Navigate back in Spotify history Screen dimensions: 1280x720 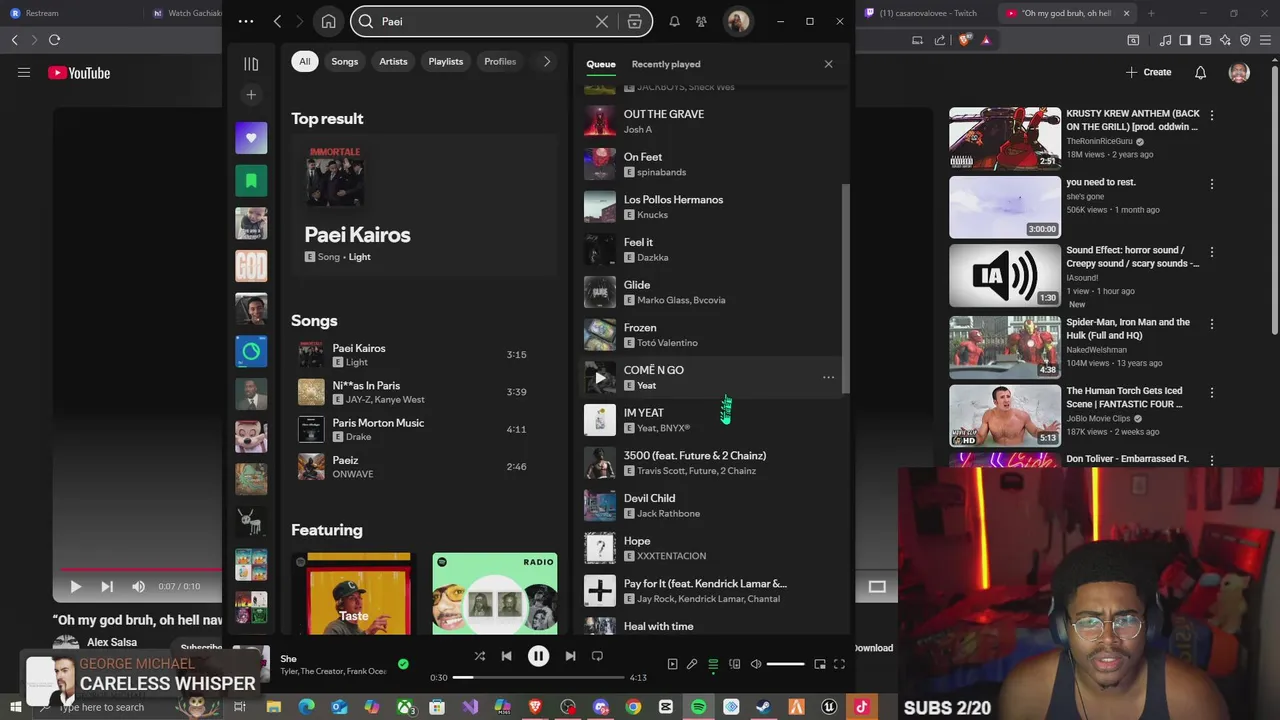click(277, 21)
